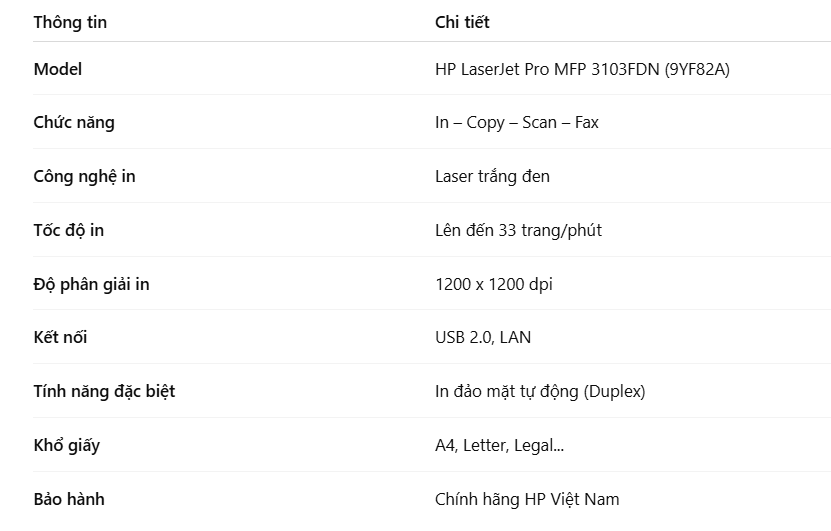The height and width of the screenshot is (531, 831).
Task: Click the "Laser trắng đen" value
Action: [492, 176]
